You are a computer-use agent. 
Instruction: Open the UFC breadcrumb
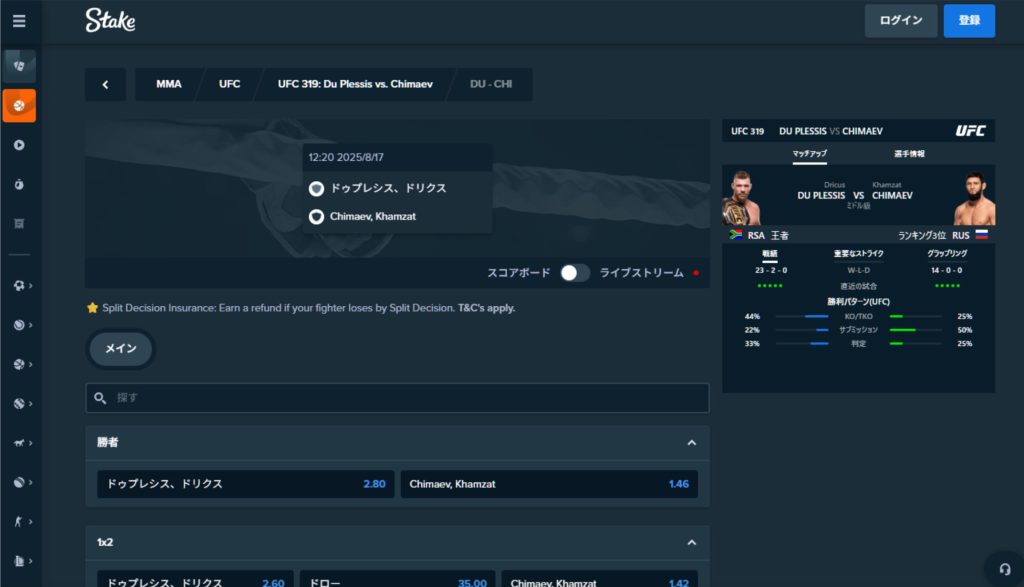(229, 84)
